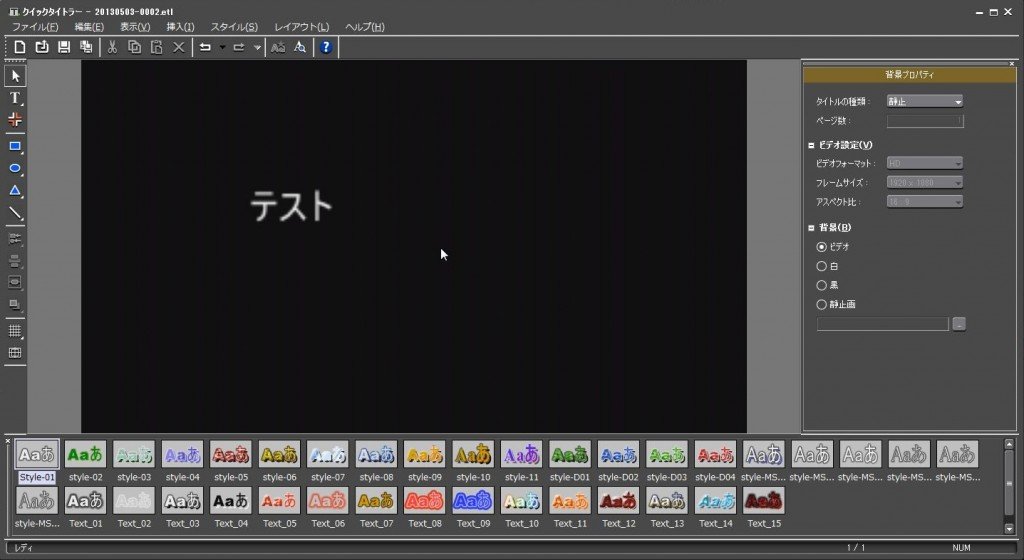Delete the selected object with X icon
This screenshot has width=1024, height=560.
(x=178, y=47)
